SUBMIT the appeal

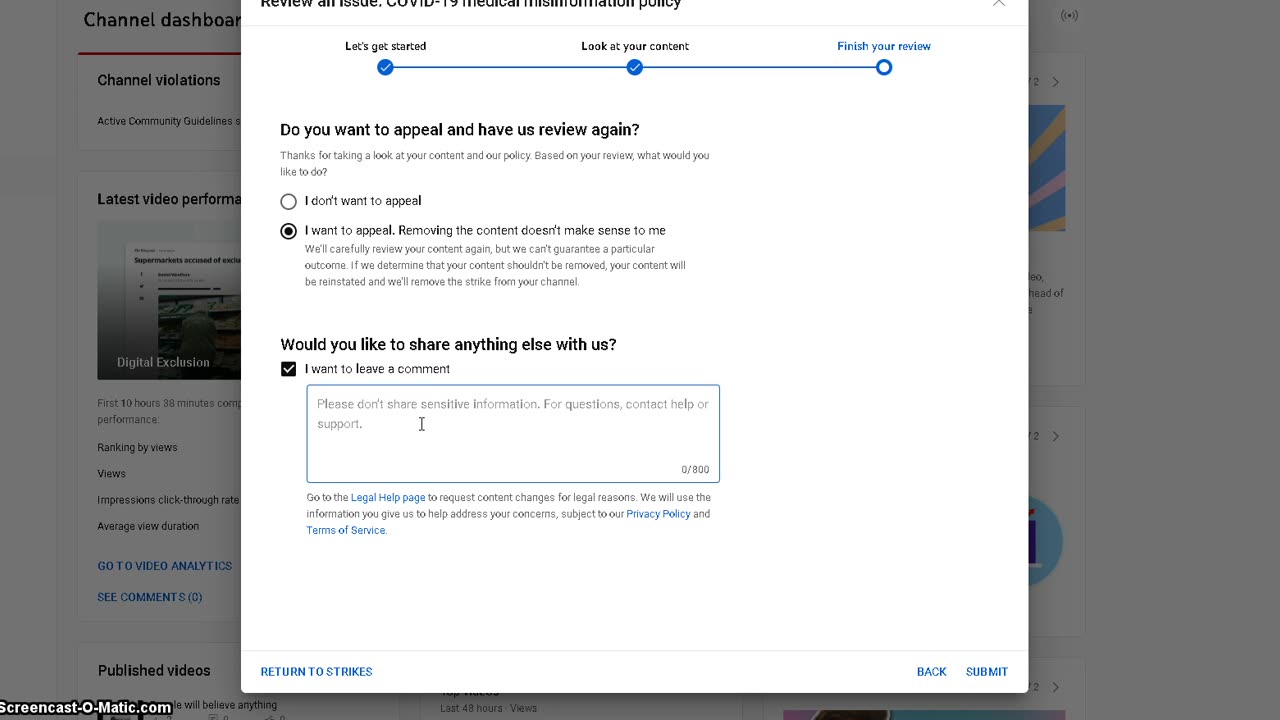(987, 672)
